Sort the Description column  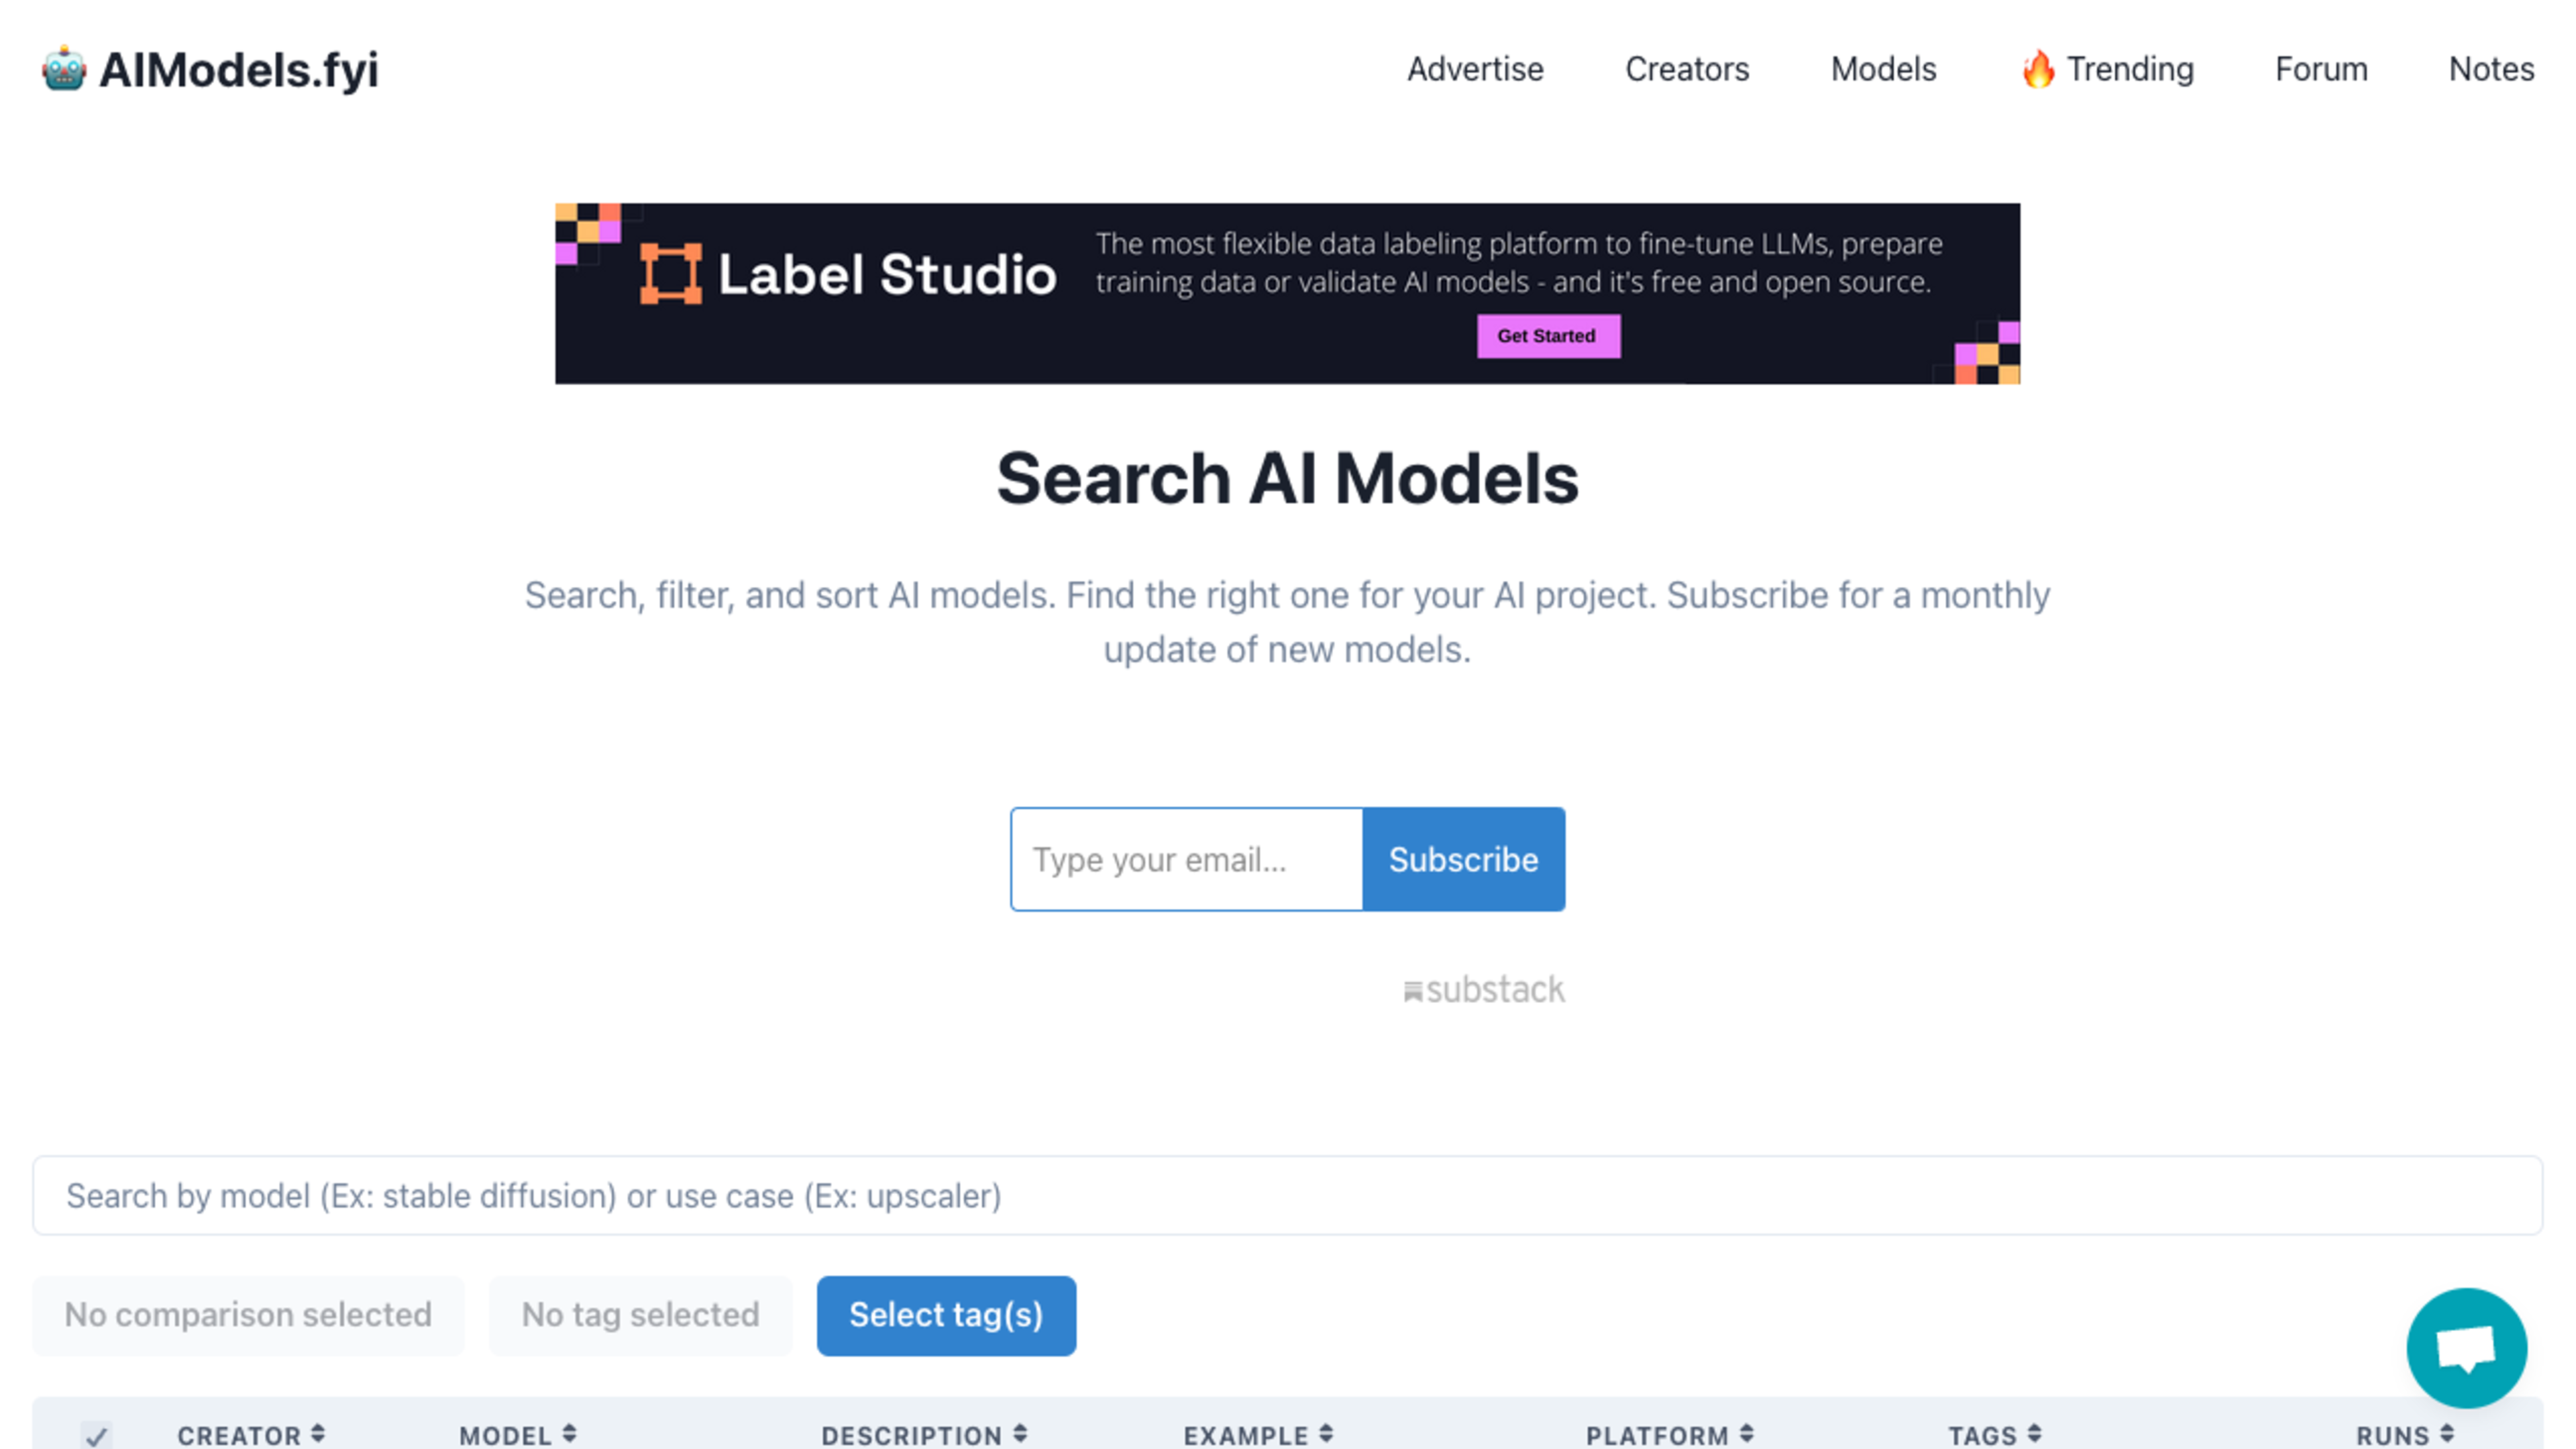point(1020,1433)
